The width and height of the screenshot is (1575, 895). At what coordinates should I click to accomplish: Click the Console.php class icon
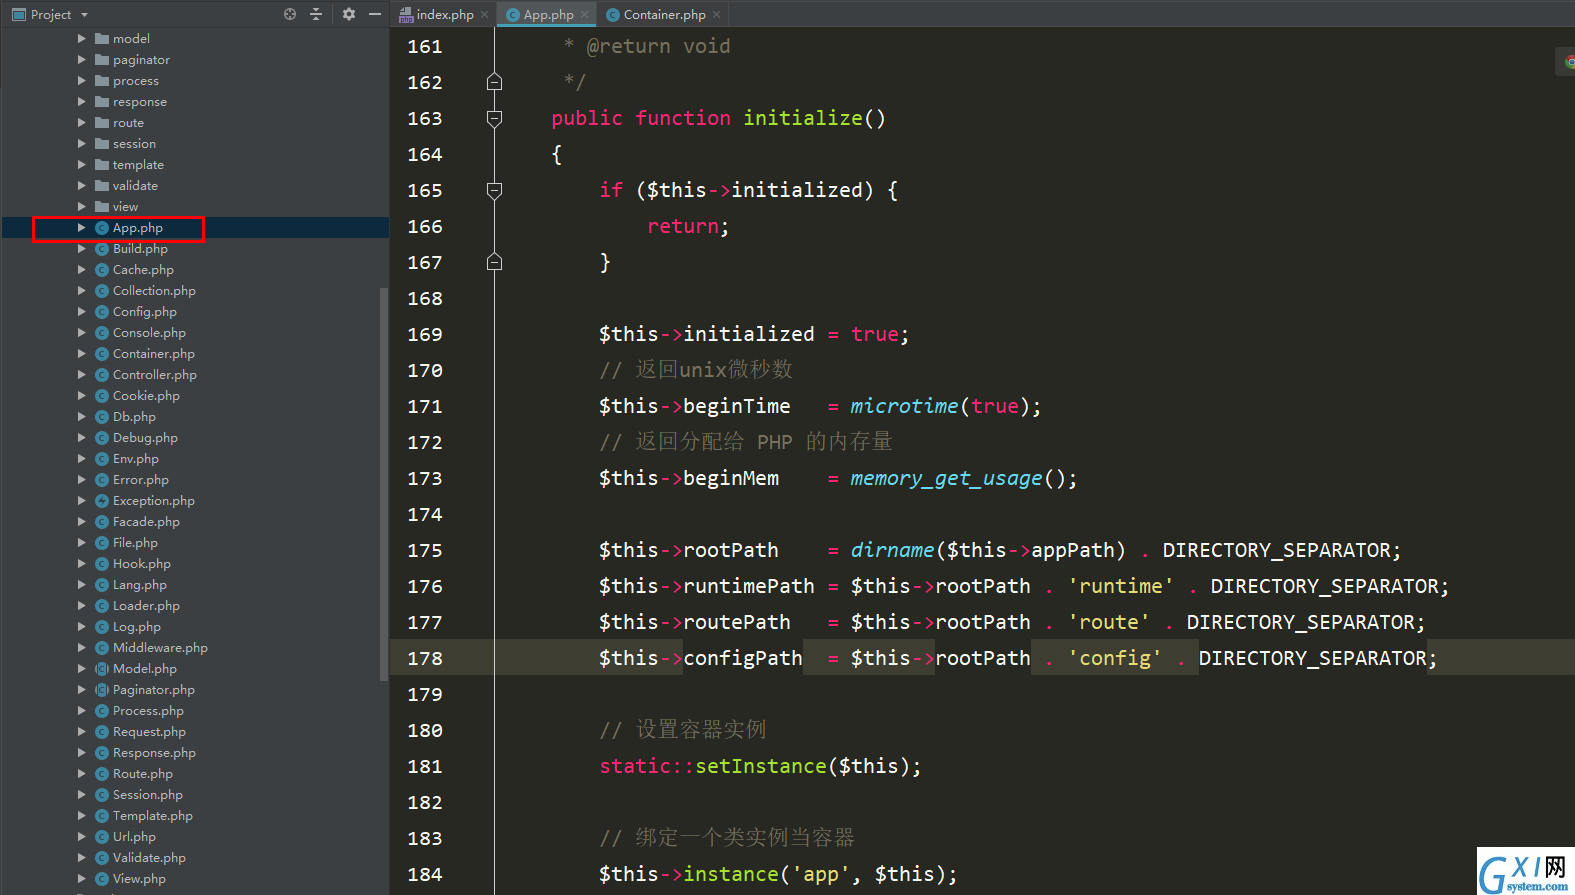pos(102,333)
